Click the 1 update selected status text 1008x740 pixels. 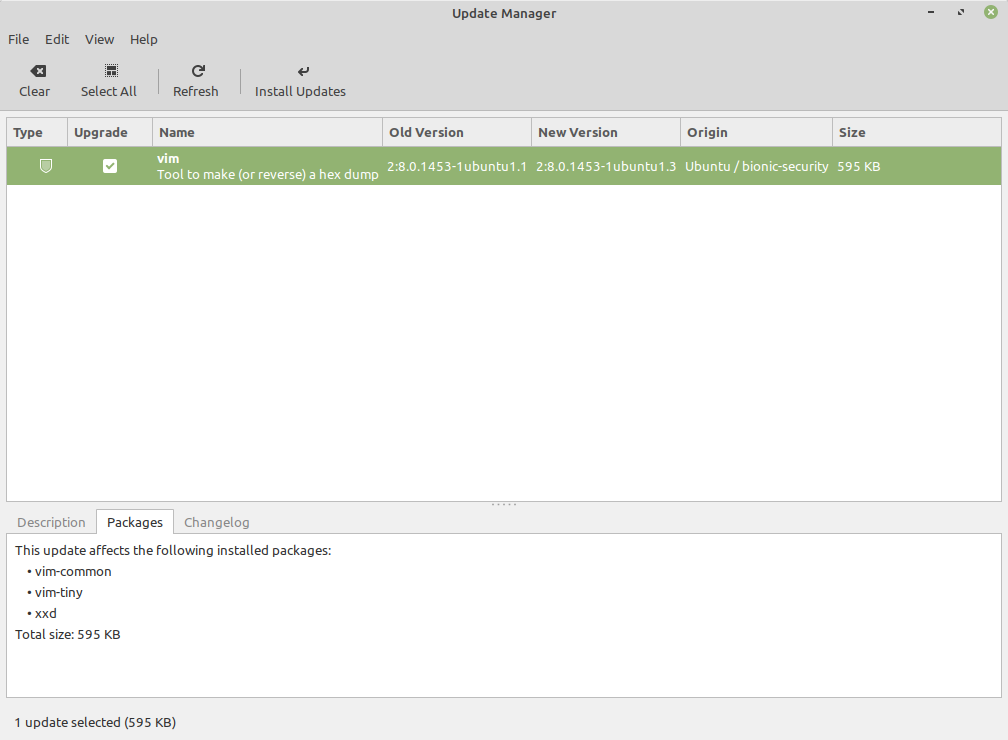pos(95,722)
